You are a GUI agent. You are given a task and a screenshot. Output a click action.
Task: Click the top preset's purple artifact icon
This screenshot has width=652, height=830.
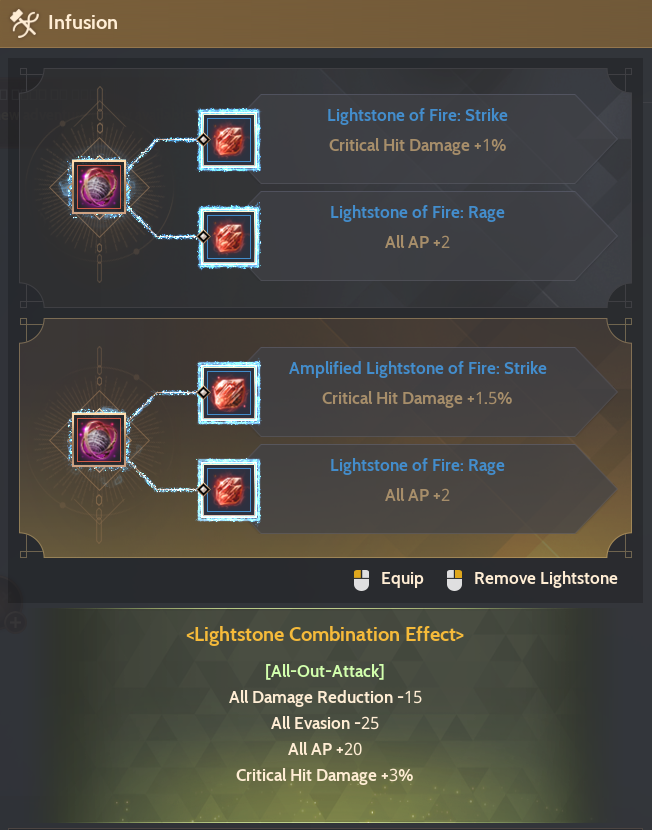tap(99, 187)
